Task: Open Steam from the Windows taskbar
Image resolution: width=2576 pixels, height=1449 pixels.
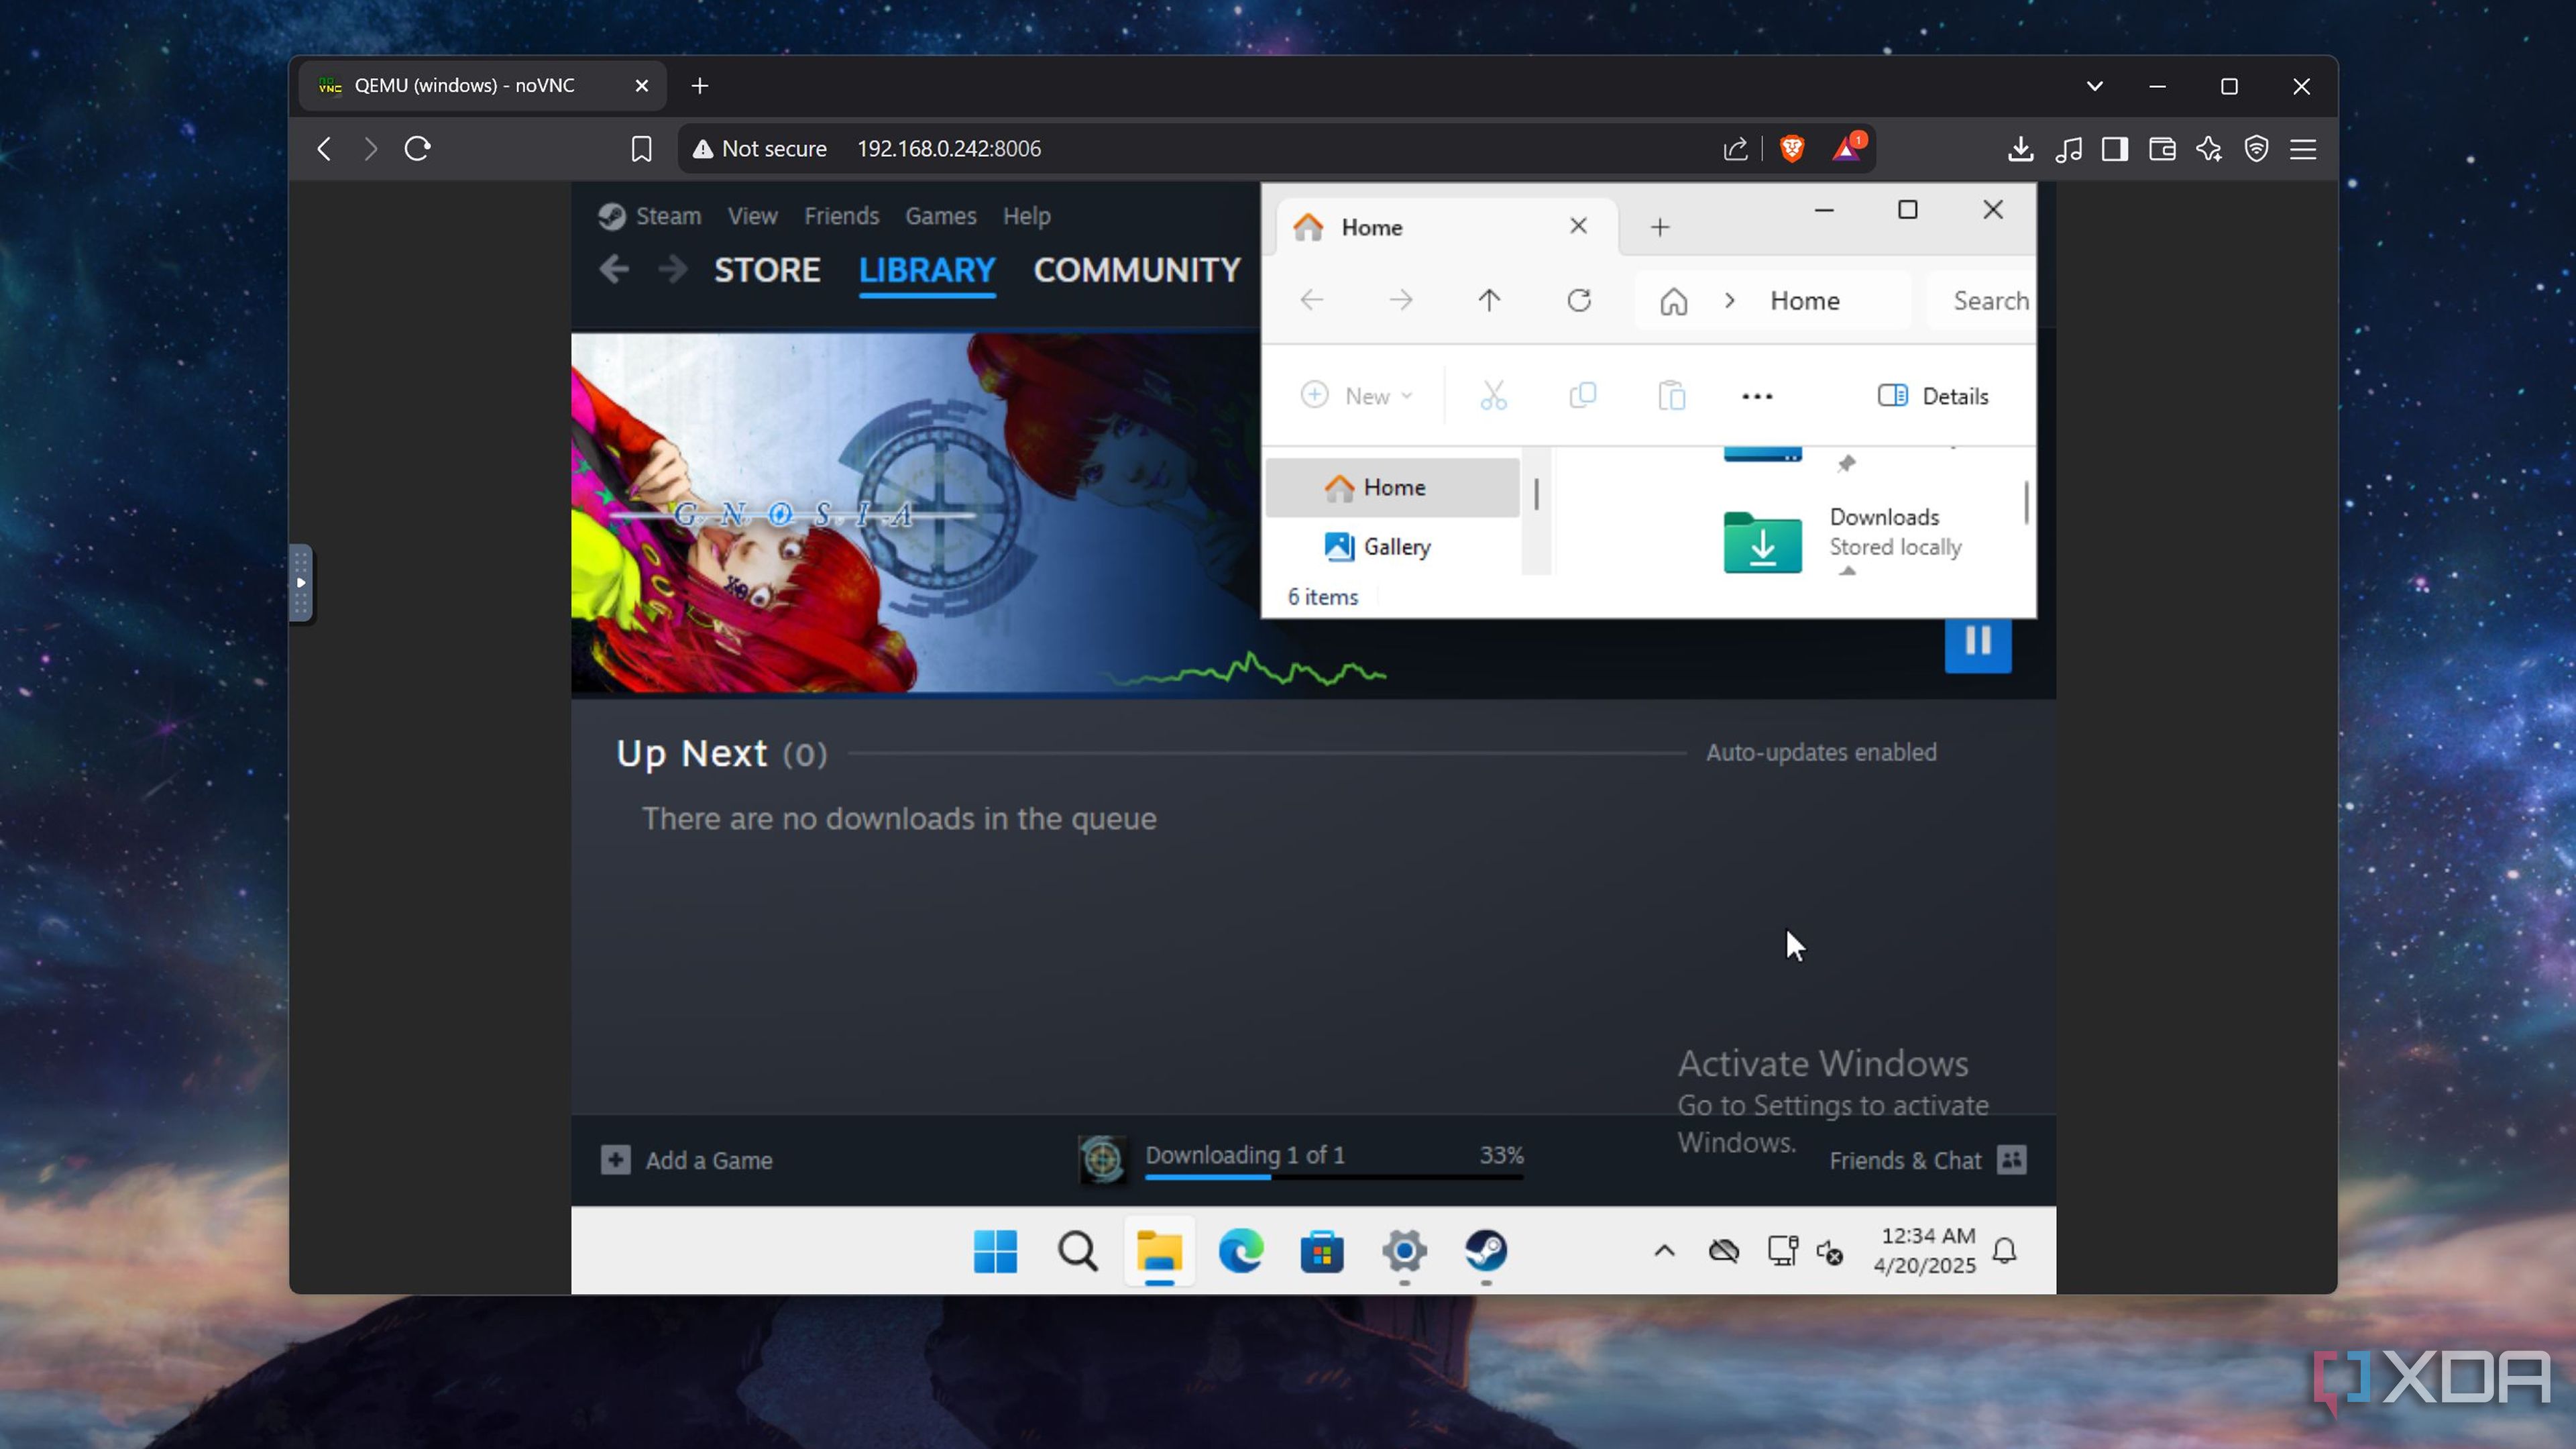Action: coord(1485,1251)
